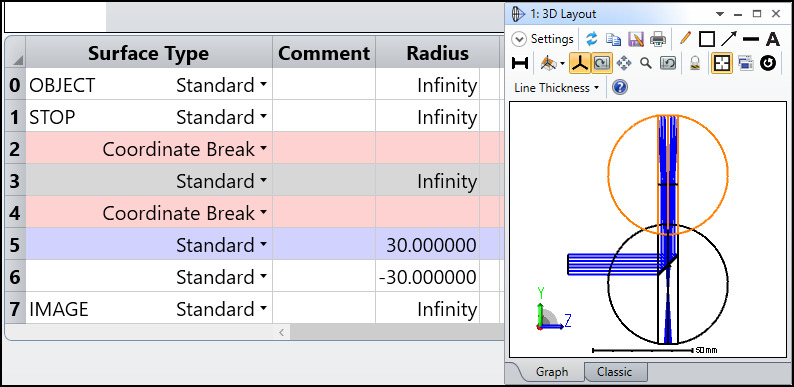
Task: Open the camera view dropdown arrow
Action: (x=563, y=64)
